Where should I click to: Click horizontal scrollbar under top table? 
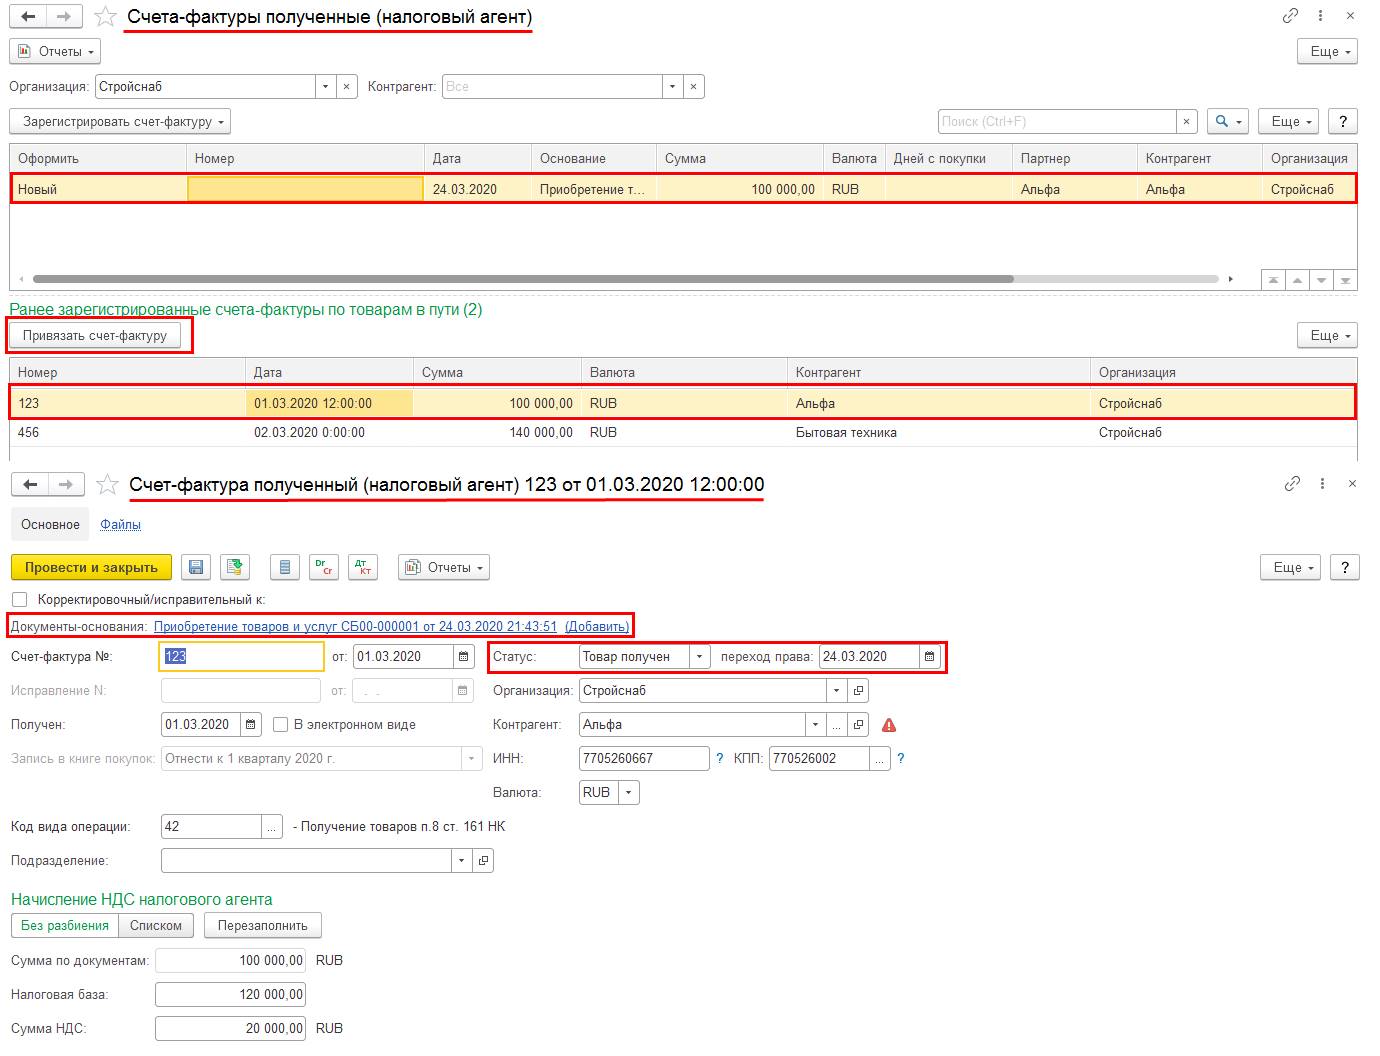[523, 279]
